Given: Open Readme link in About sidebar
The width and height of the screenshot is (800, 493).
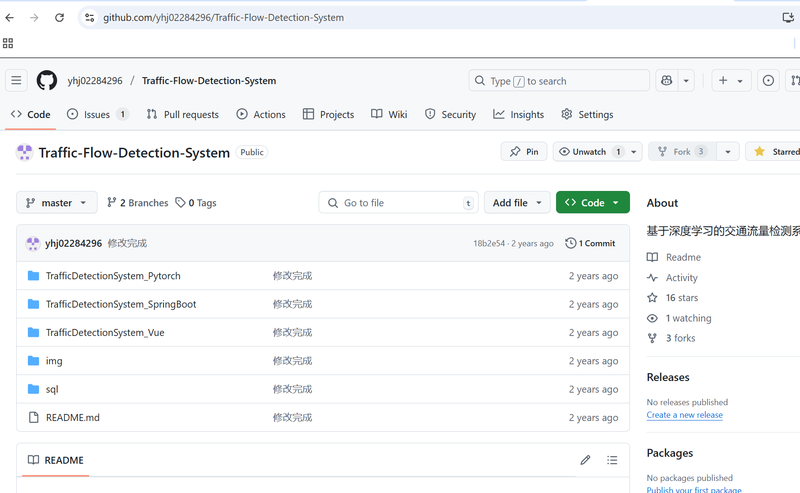Looking at the screenshot, I should coord(674,257).
